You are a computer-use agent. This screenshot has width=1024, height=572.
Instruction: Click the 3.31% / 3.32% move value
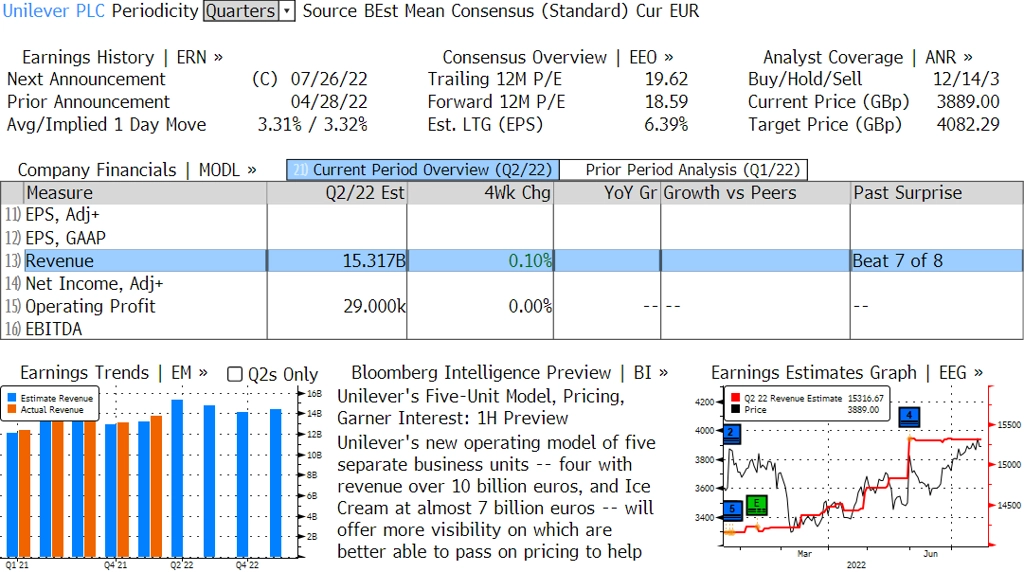point(312,125)
